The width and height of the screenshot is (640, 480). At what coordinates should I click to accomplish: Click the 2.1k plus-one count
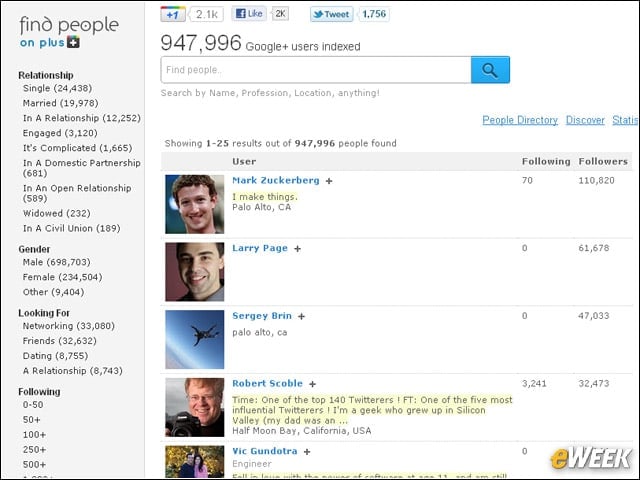[207, 14]
